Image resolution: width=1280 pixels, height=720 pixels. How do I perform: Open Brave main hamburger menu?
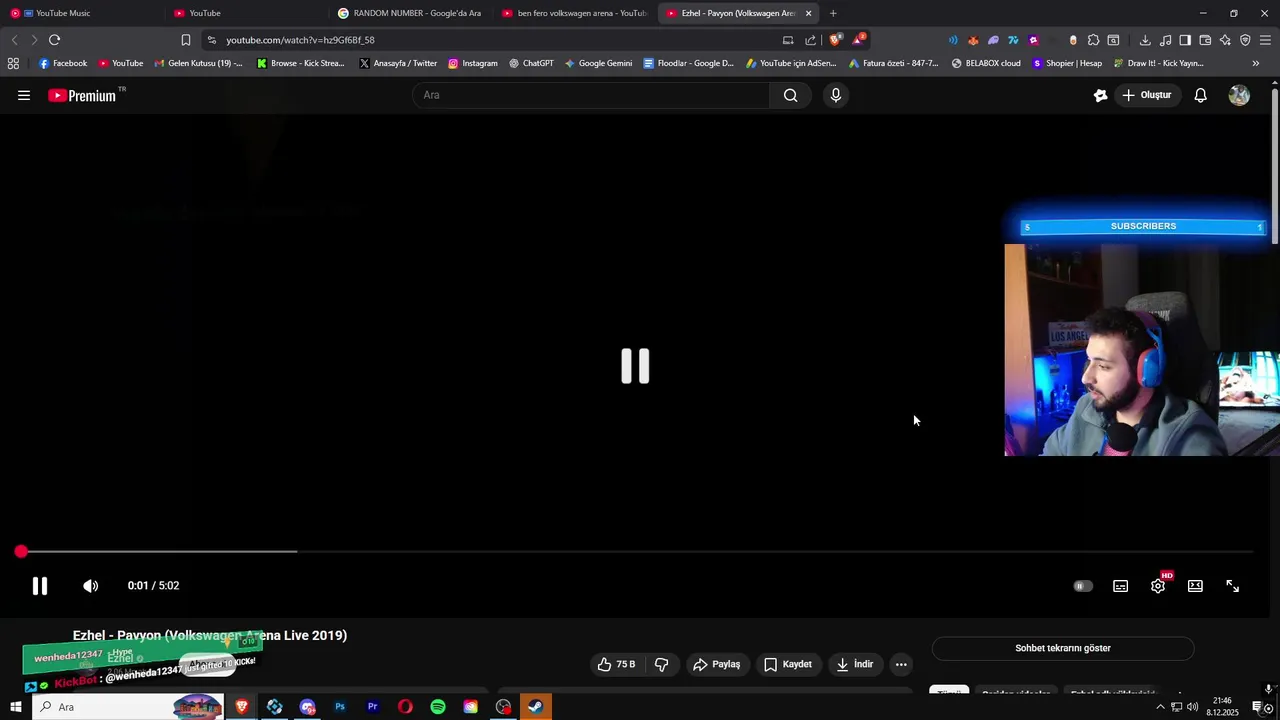(1265, 40)
